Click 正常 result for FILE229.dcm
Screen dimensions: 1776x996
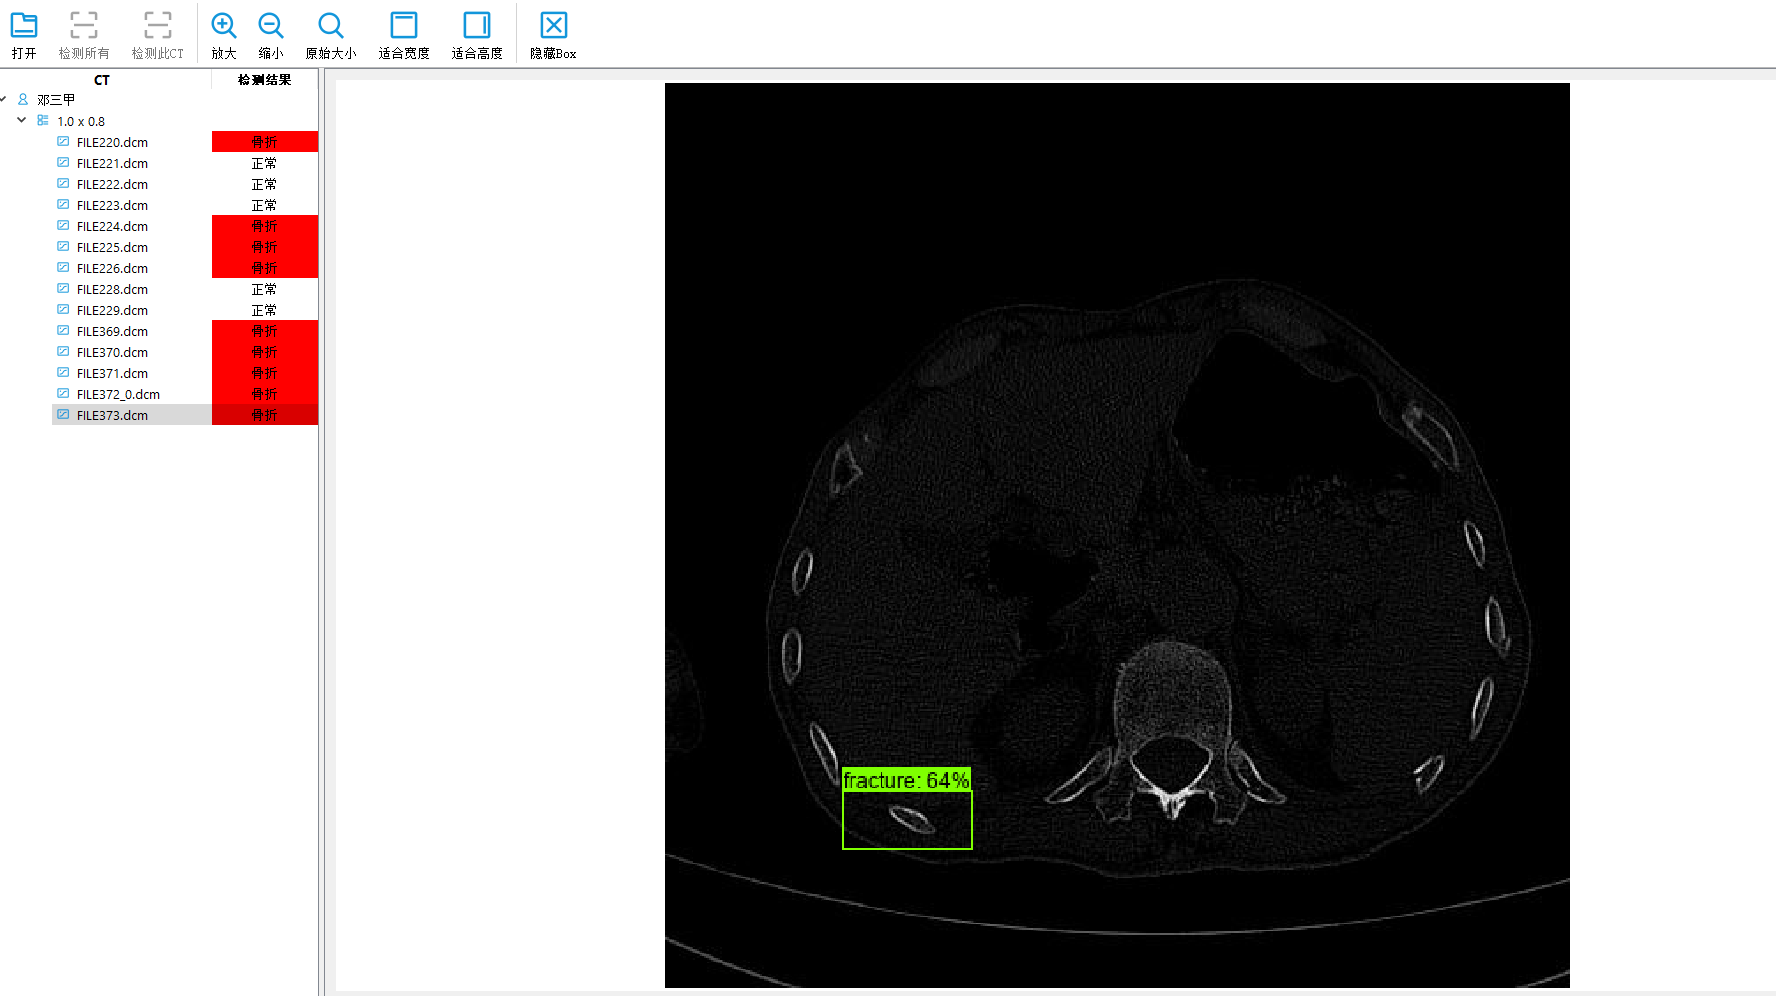265,310
